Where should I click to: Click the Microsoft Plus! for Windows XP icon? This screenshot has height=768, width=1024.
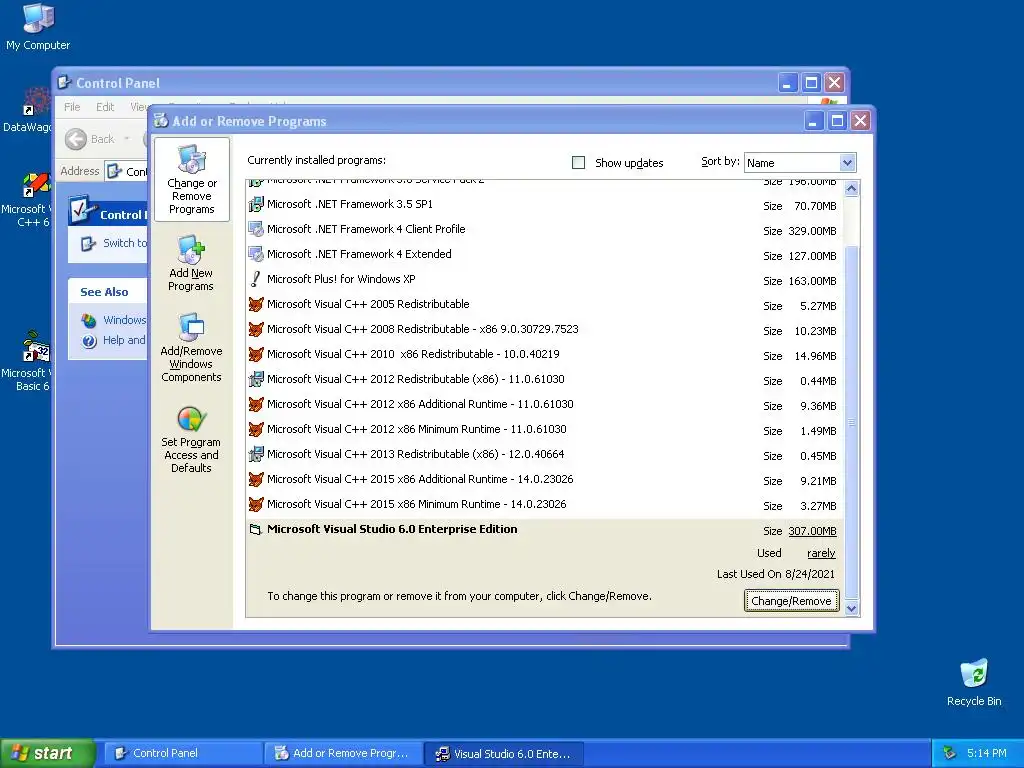[256, 280]
